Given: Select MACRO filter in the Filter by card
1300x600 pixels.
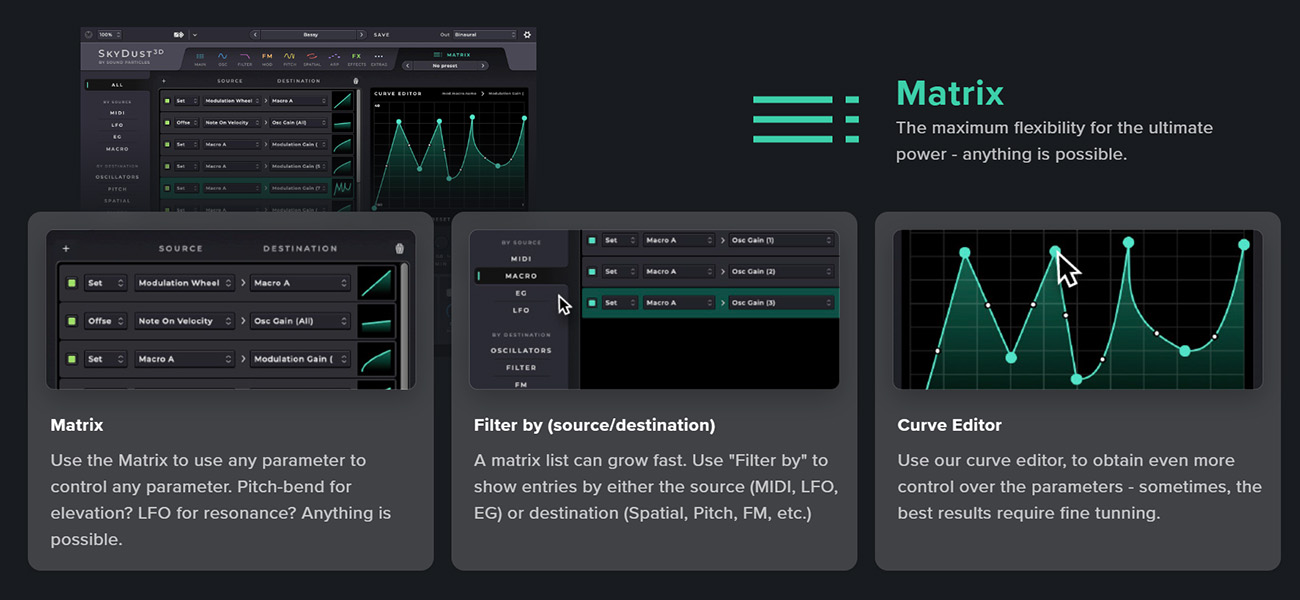Looking at the screenshot, I should 521,275.
